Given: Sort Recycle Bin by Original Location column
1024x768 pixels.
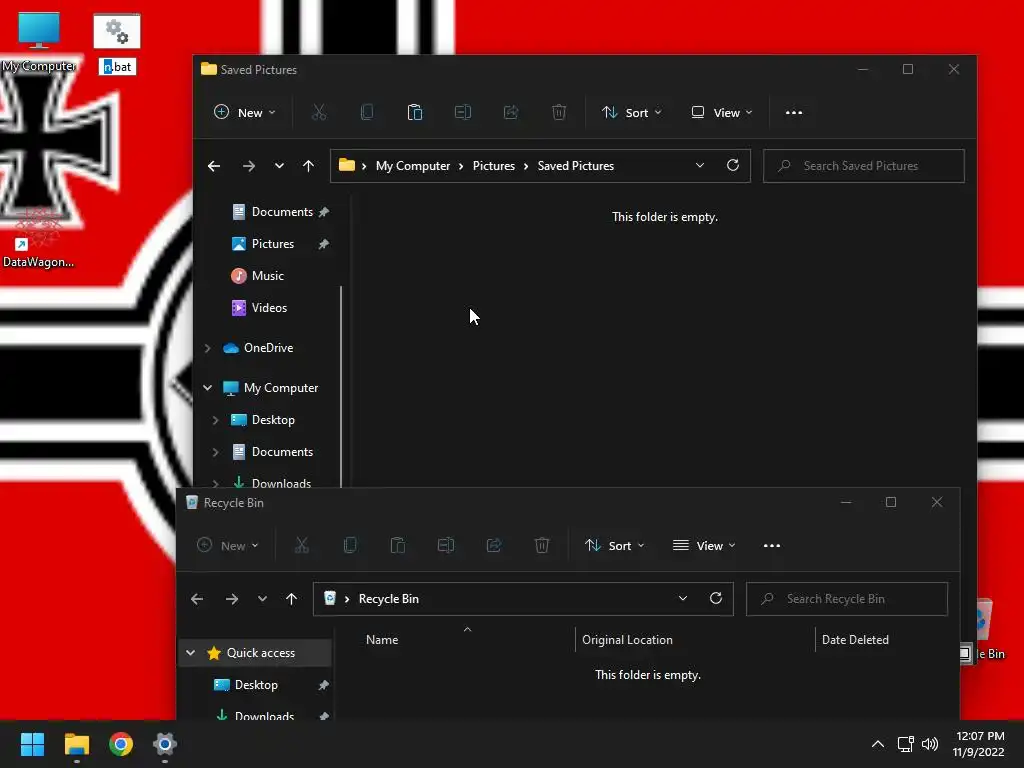Looking at the screenshot, I should (627, 640).
